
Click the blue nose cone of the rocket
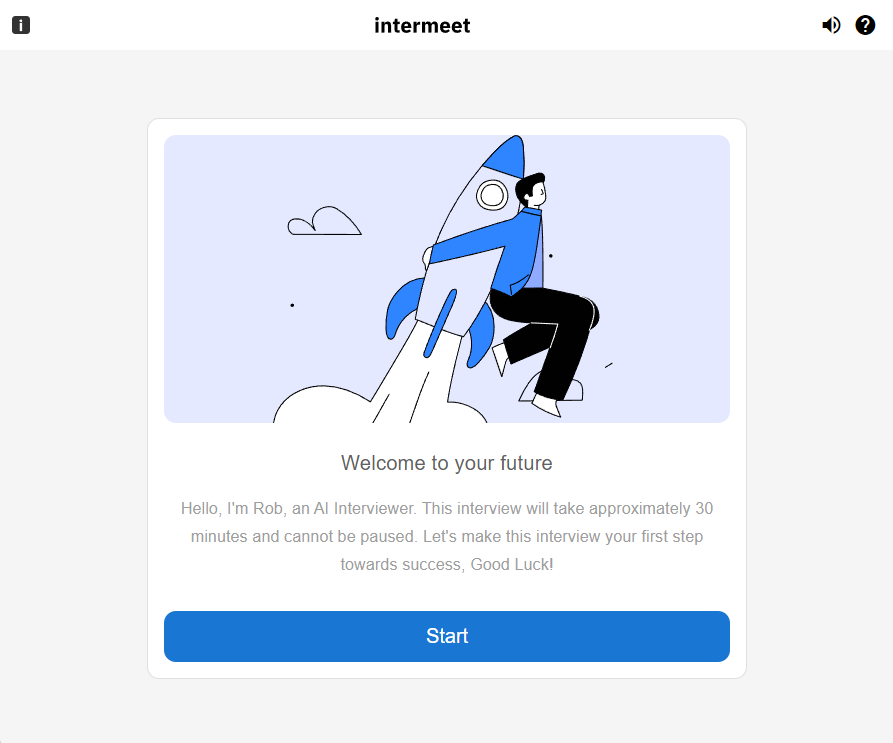coord(508,155)
